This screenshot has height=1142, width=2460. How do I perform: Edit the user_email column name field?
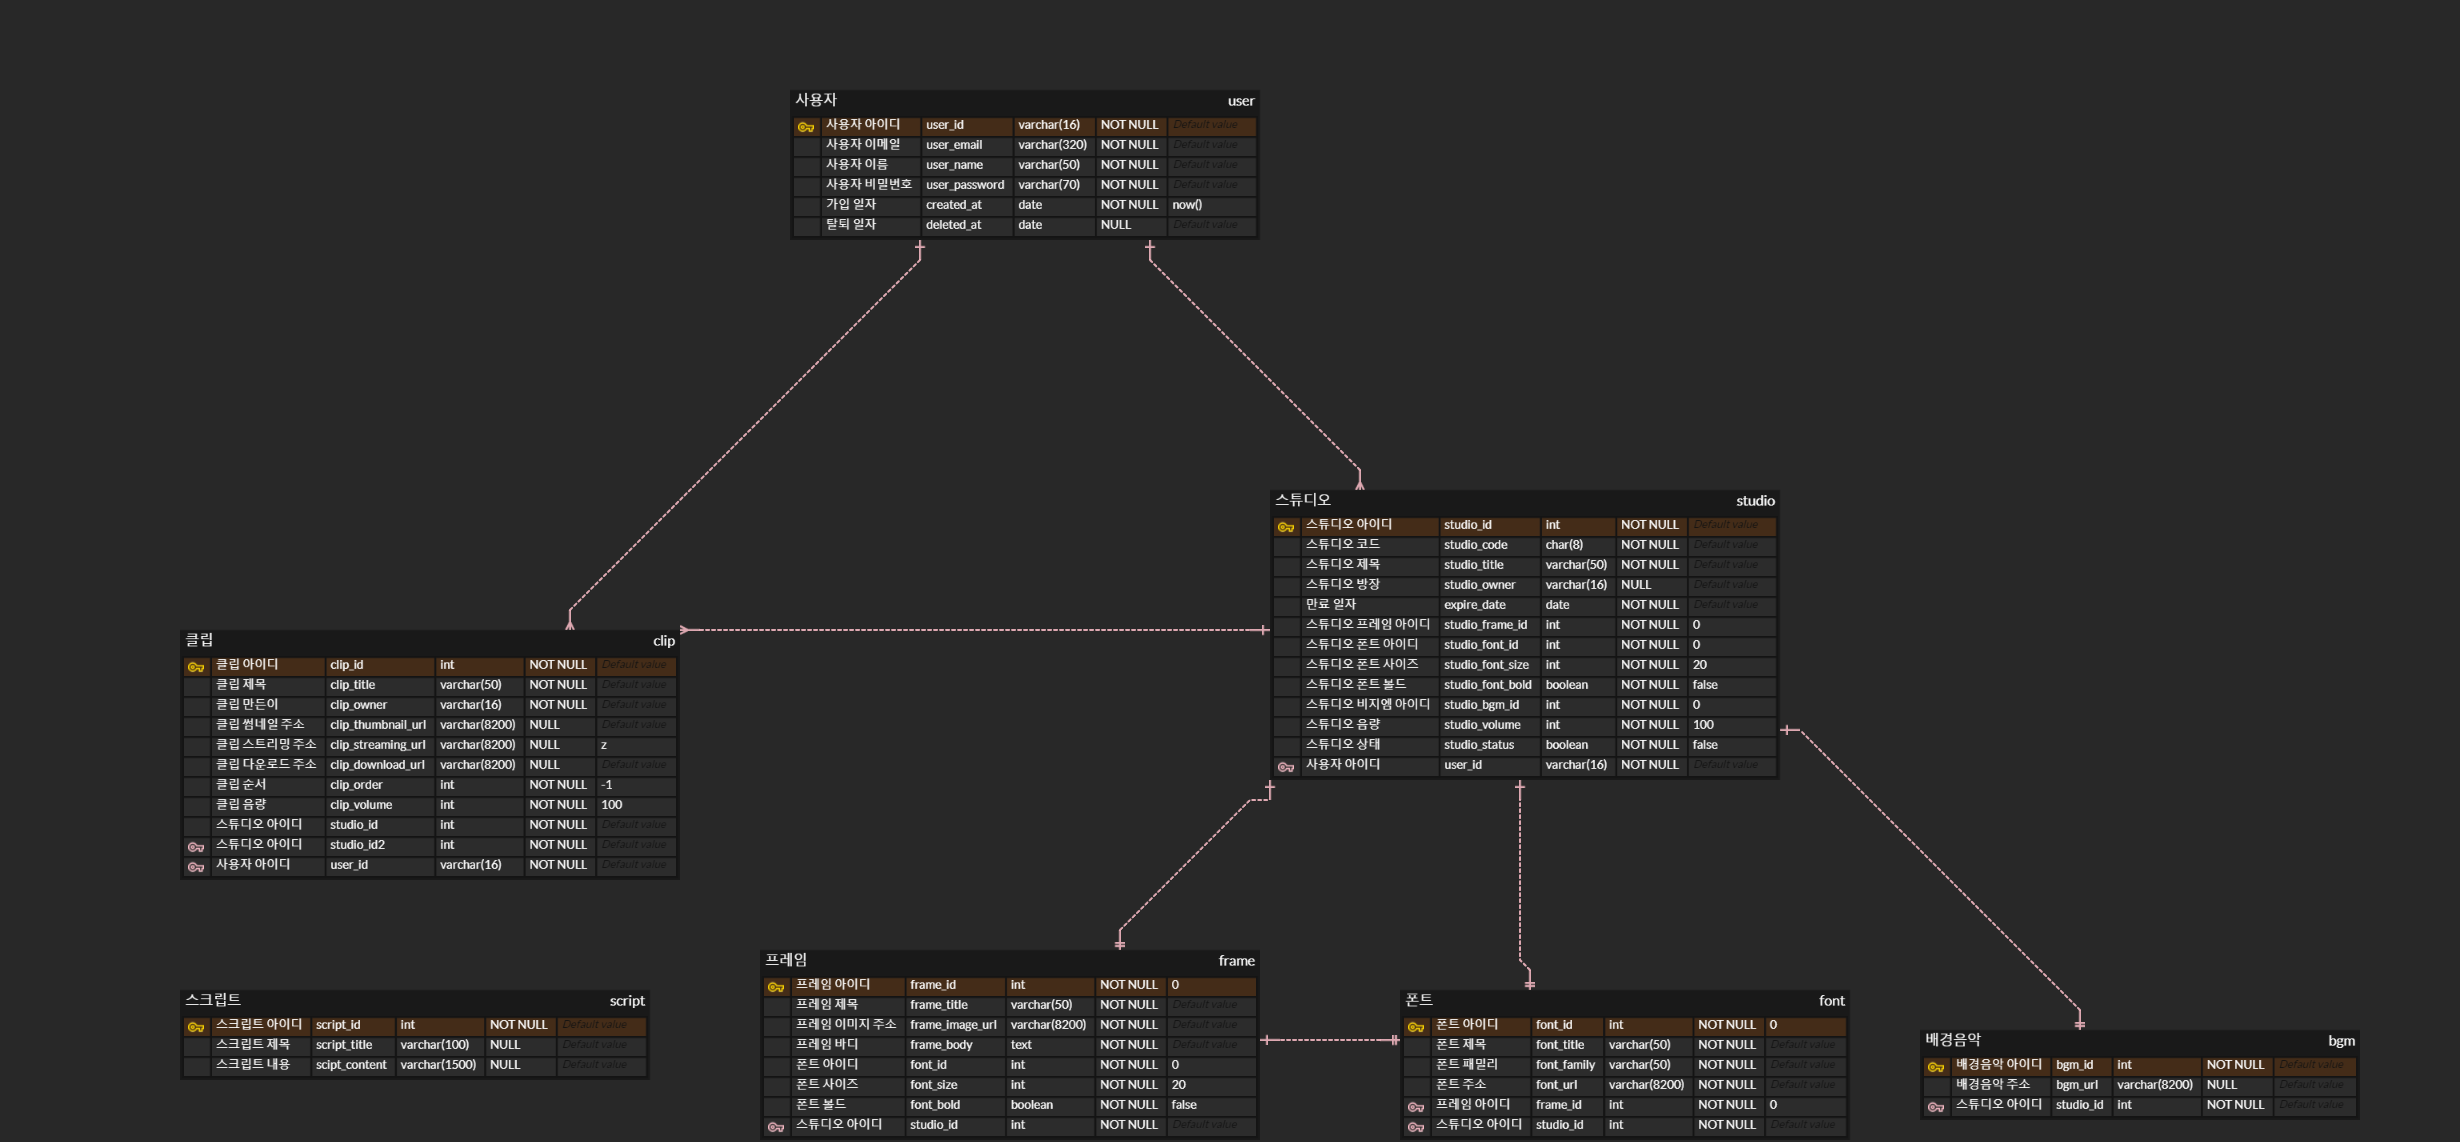(954, 145)
